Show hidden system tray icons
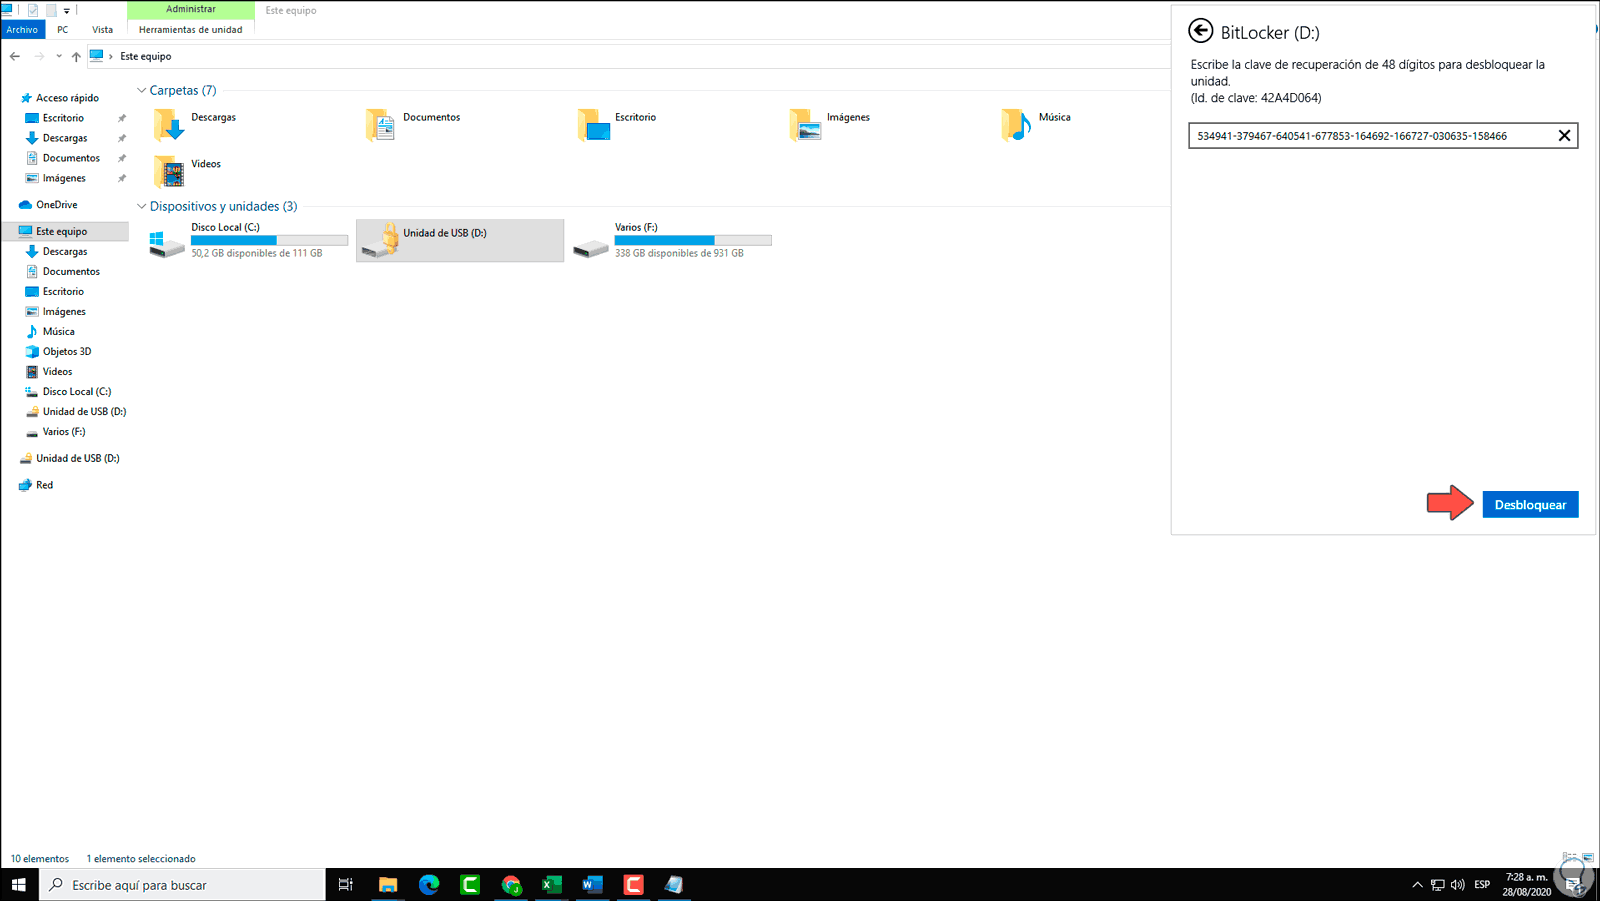Image resolution: width=1600 pixels, height=901 pixels. tap(1417, 884)
